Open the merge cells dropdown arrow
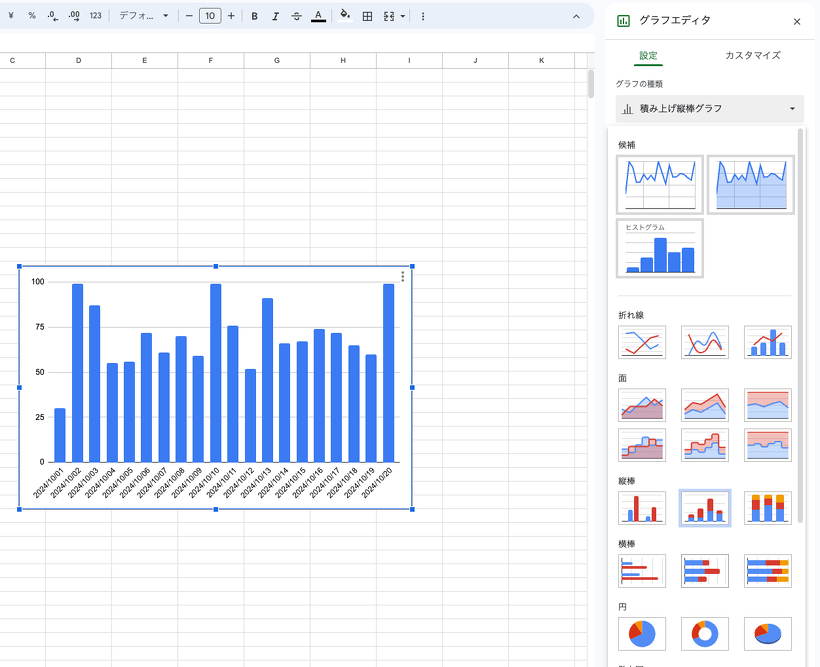820x667 pixels. [x=403, y=16]
